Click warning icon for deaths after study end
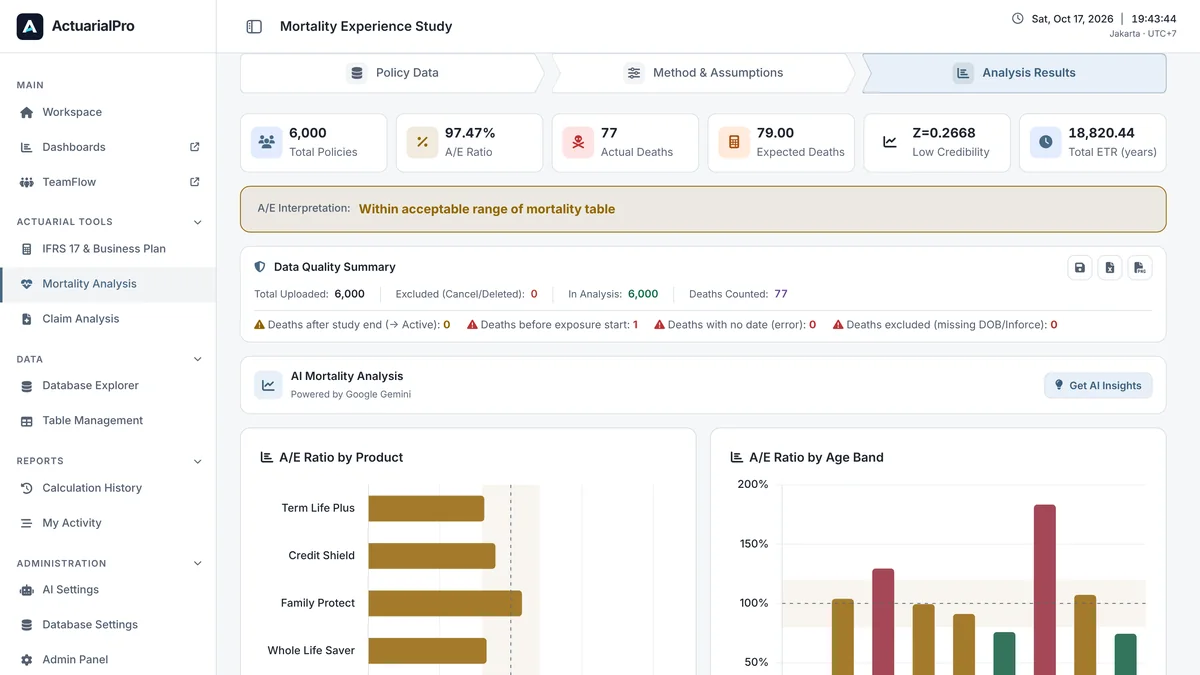Screen dimensions: 1200x675 pyautogui.click(x=259, y=324)
